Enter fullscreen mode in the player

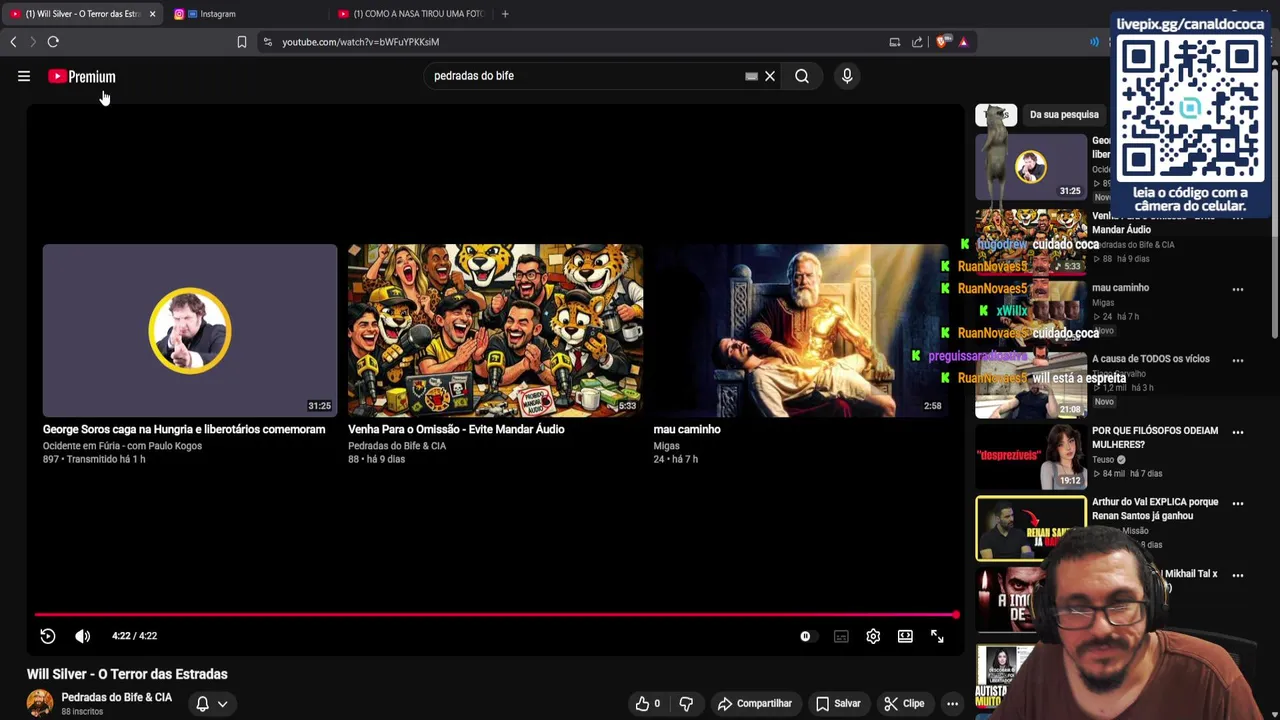pos(937,636)
